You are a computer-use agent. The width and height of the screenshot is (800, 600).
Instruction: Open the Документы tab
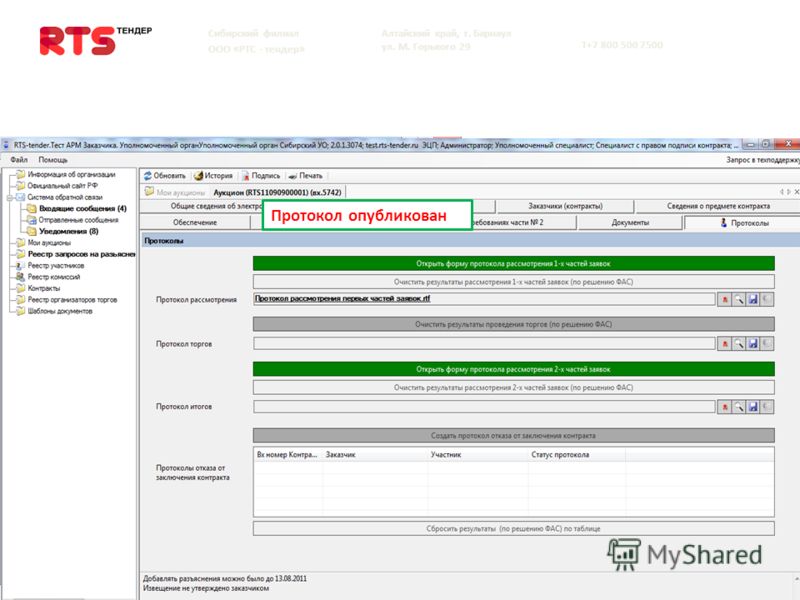tap(630, 222)
